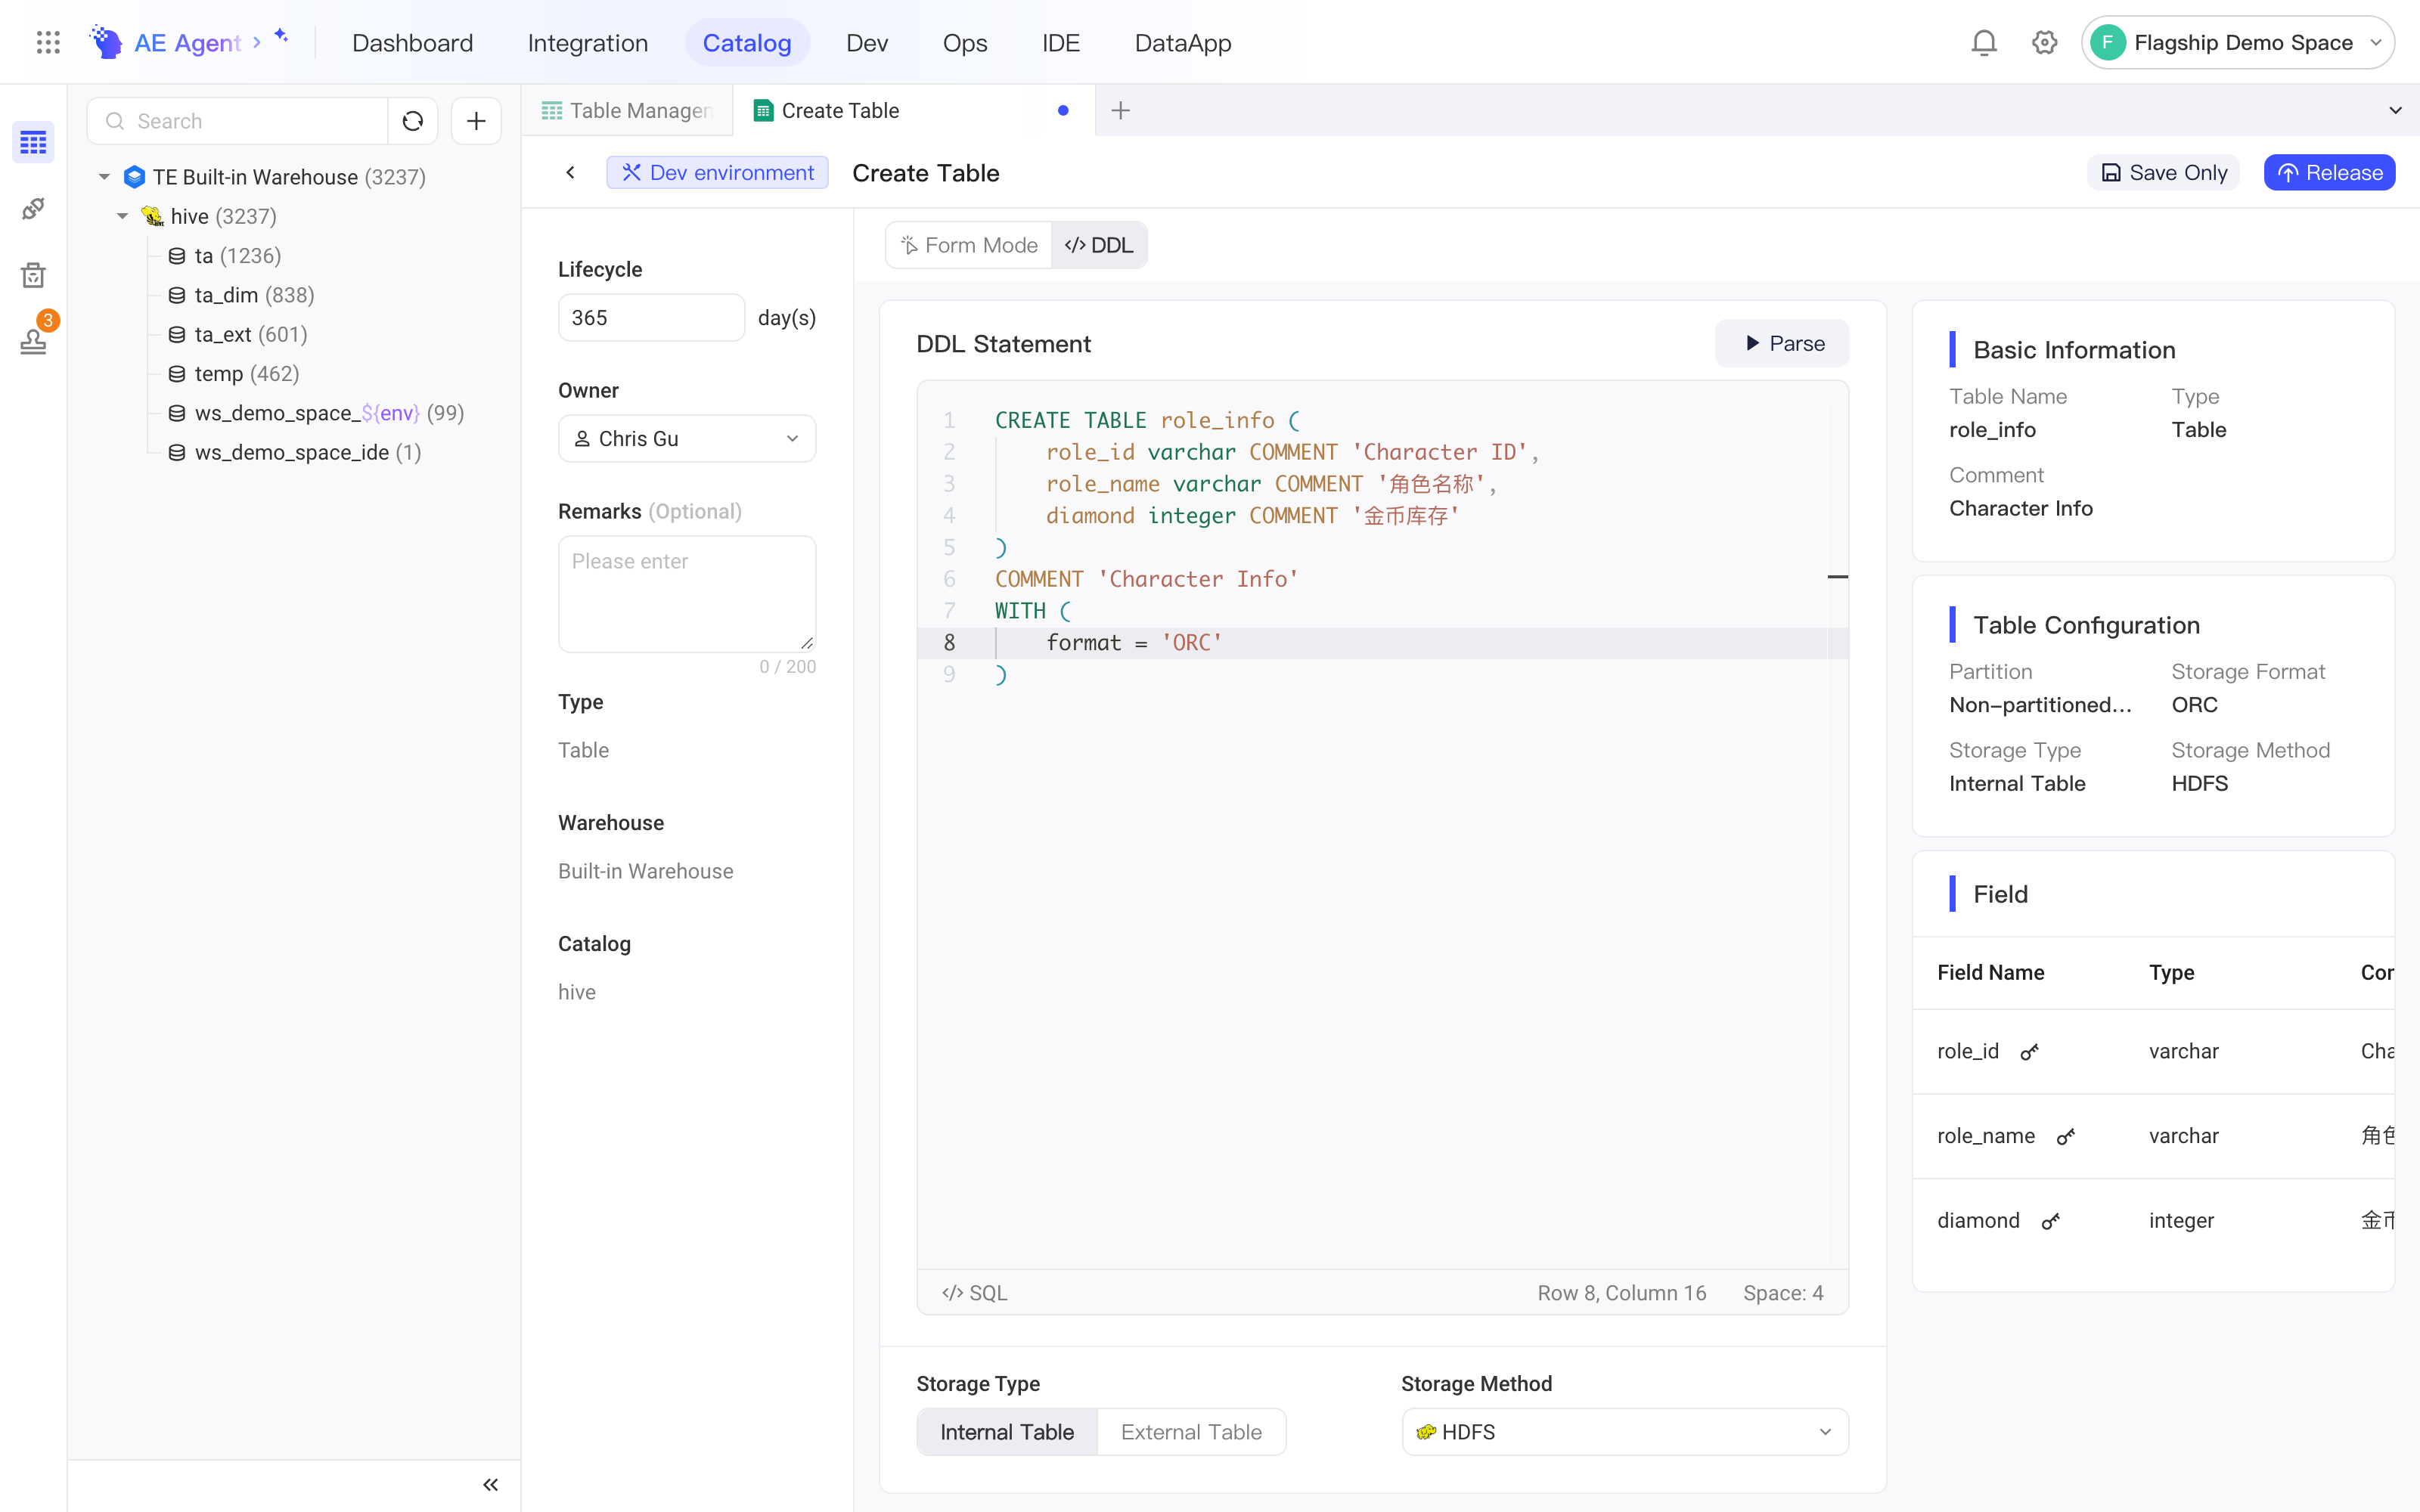Click the Parse button
Viewport: 2420px width, 1512px height.
point(1783,343)
